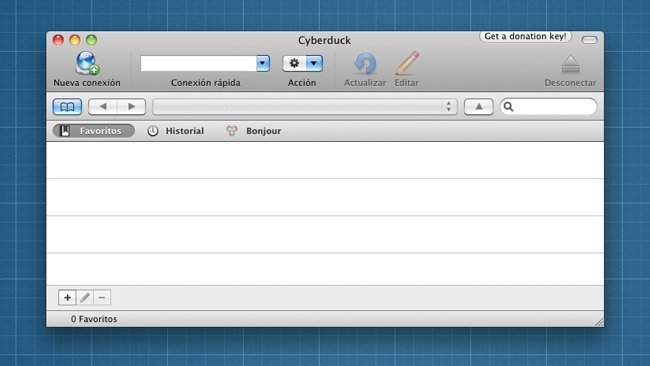Viewport: 650px width, 366px height.
Task: Click the window resize grip corner
Action: (x=599, y=322)
